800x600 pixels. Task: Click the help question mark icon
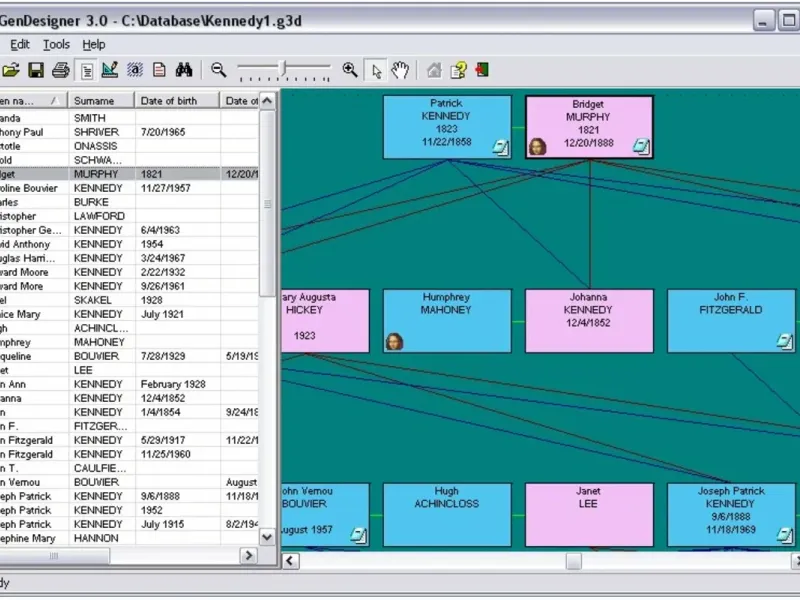coord(458,70)
